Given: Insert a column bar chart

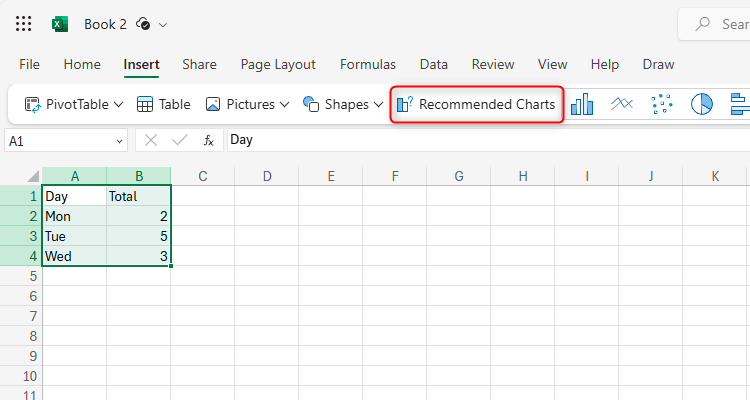Looking at the screenshot, I should [x=582, y=104].
